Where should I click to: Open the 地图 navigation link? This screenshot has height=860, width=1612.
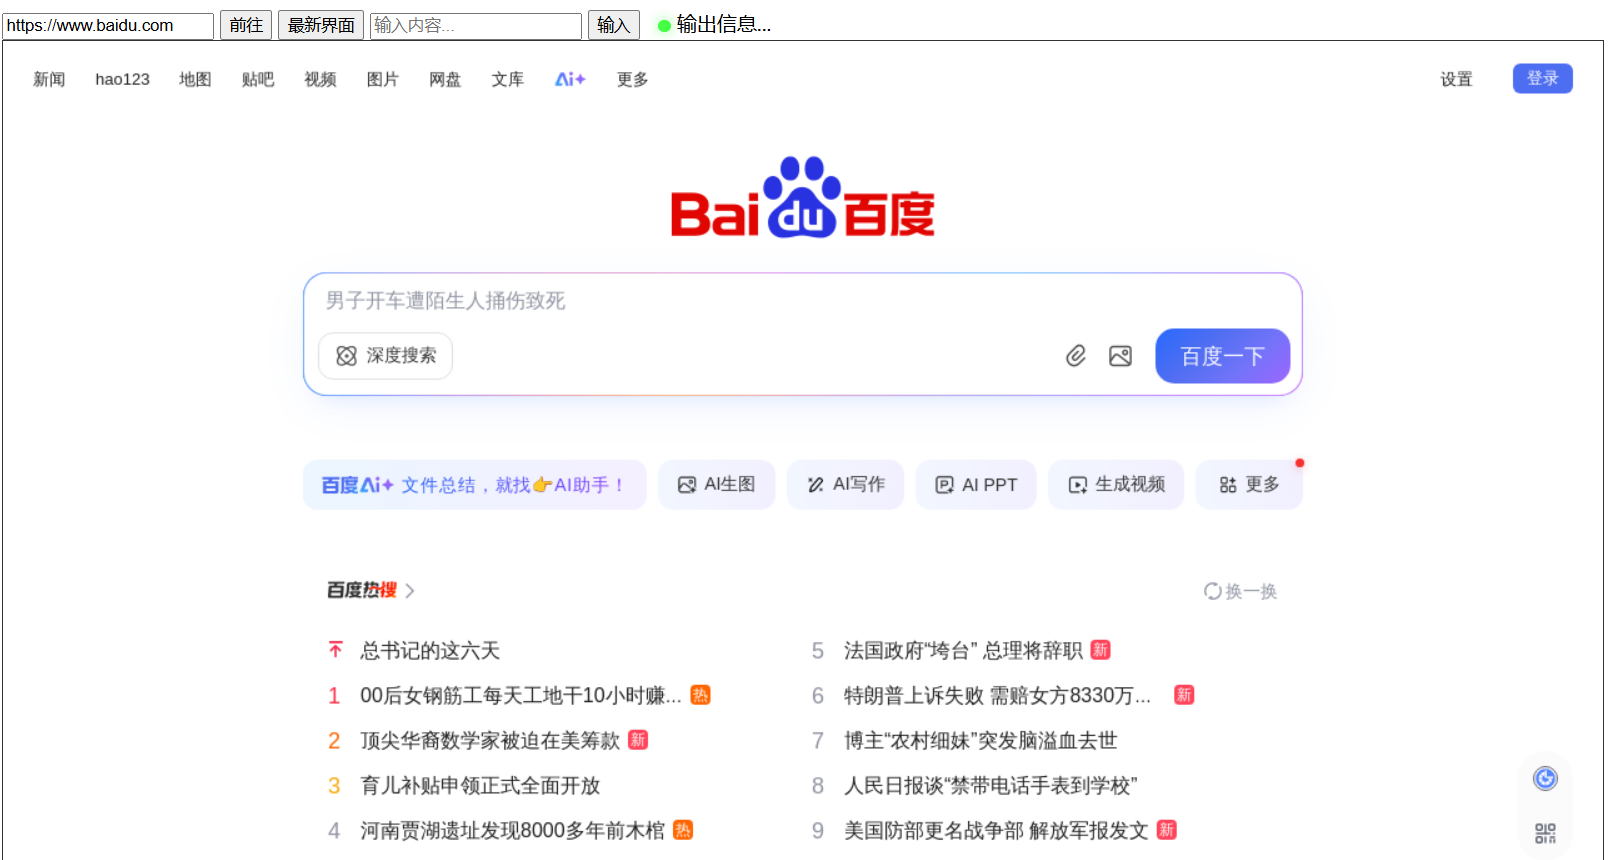pos(195,79)
